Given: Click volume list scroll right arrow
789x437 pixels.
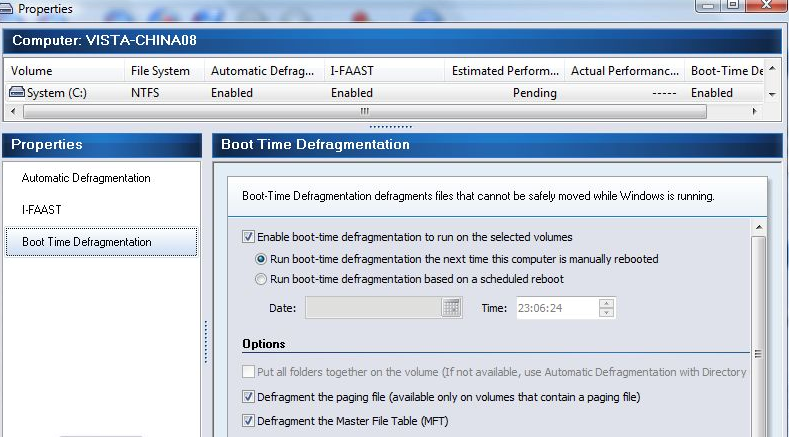Looking at the screenshot, I should (754, 111).
